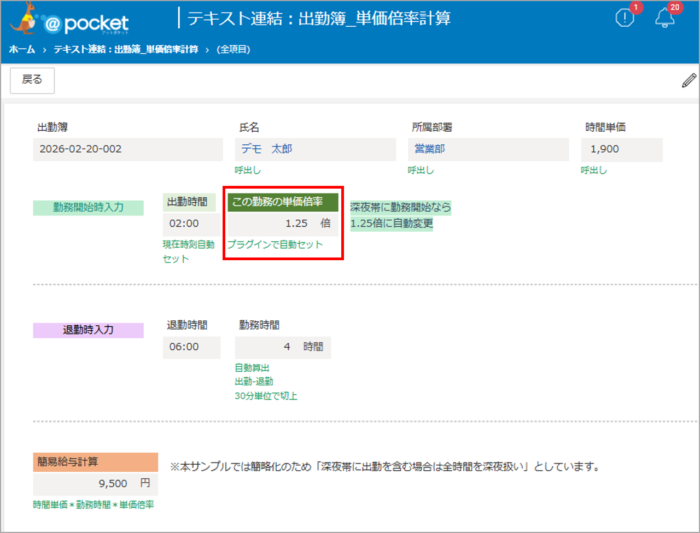Click the 出勤時間 field showing 02:00
This screenshot has width=700, height=533.
(x=191, y=224)
